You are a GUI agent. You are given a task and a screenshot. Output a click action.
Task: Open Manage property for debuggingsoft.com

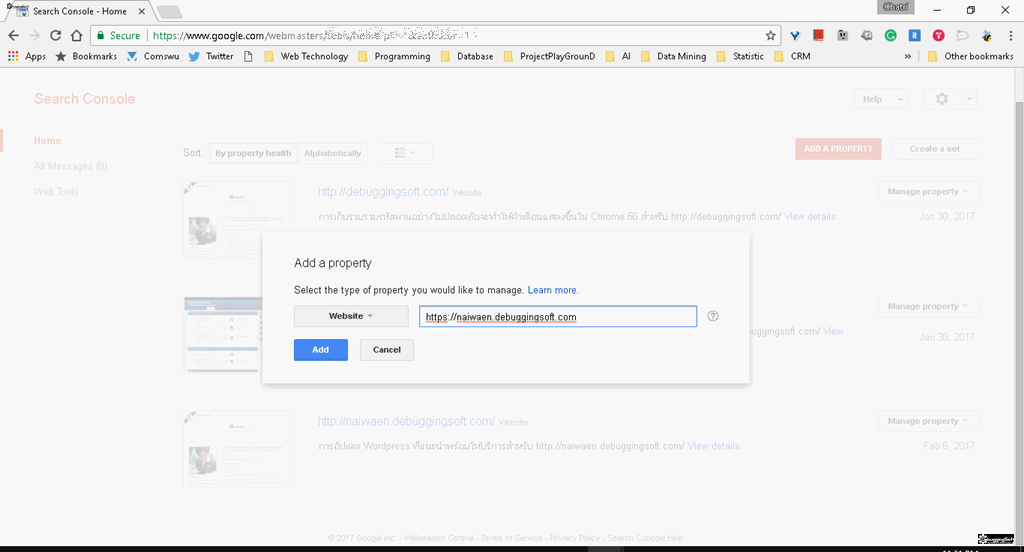[x=928, y=191]
